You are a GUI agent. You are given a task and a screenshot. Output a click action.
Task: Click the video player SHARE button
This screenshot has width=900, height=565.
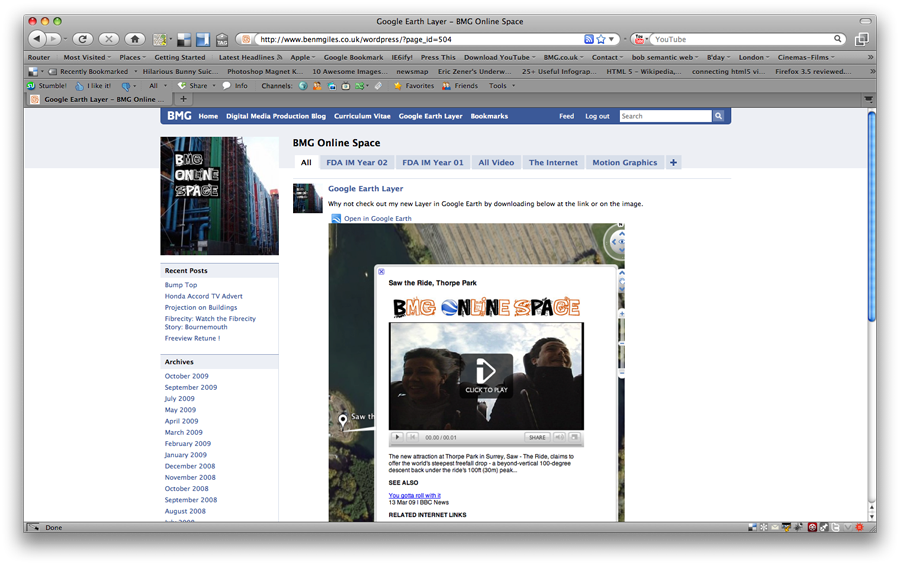[x=537, y=438]
